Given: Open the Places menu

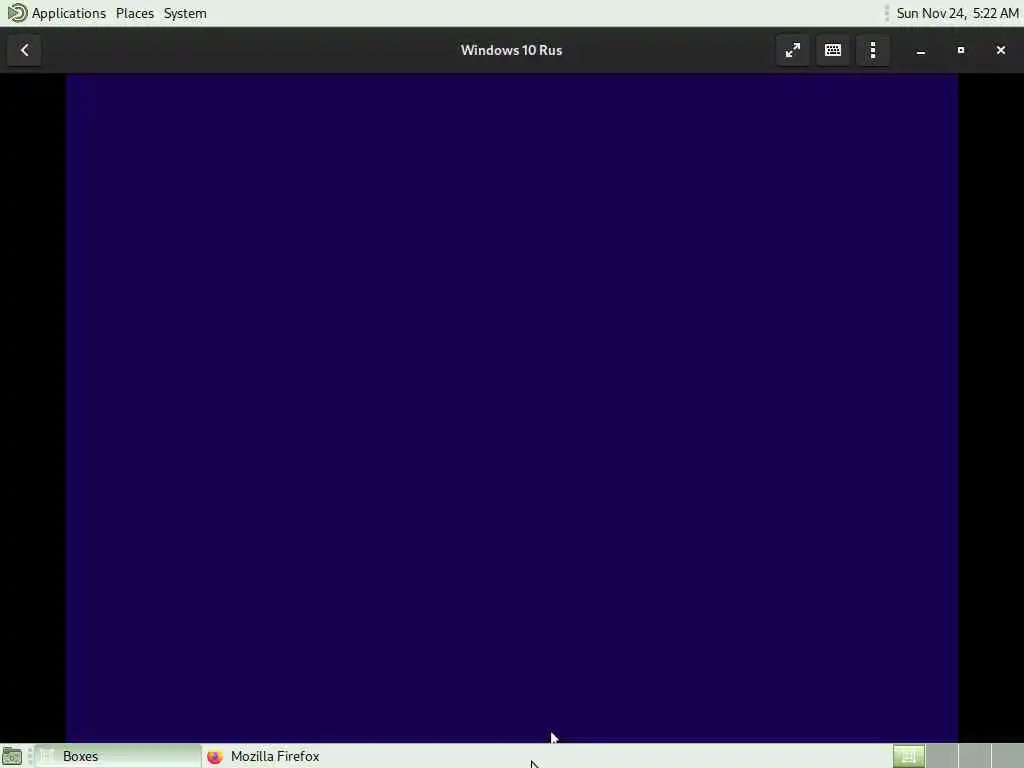Looking at the screenshot, I should tap(135, 13).
